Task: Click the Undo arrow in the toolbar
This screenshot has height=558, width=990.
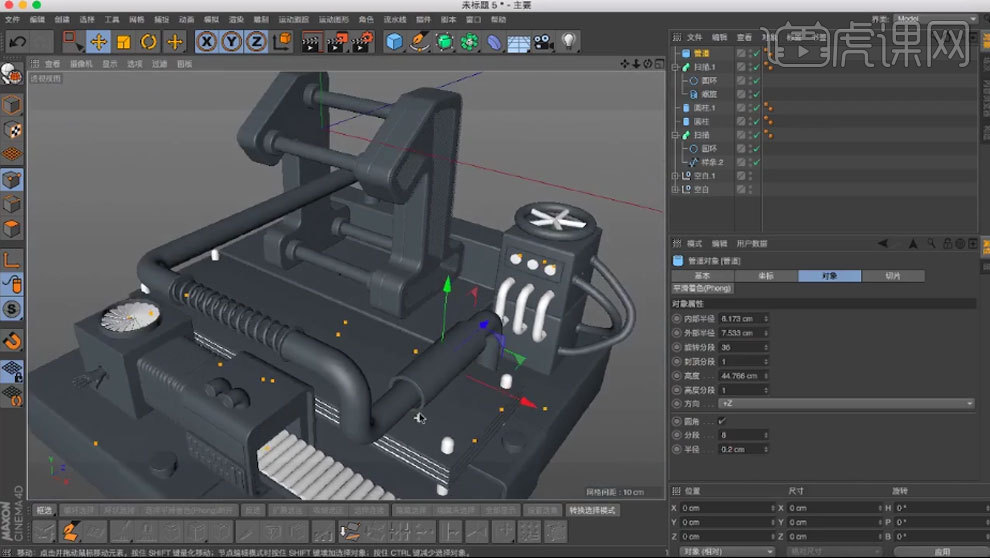Action: [x=17, y=41]
